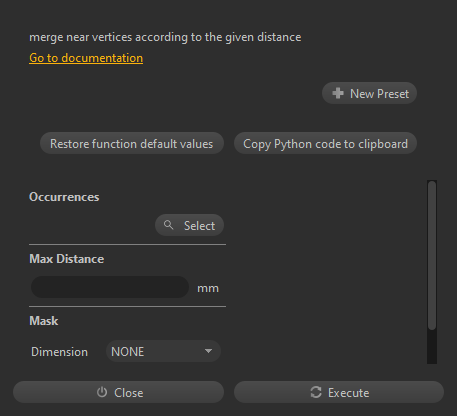Image resolution: width=457 pixels, height=416 pixels.
Task: Click the power icon on Close button
Action: click(x=102, y=392)
